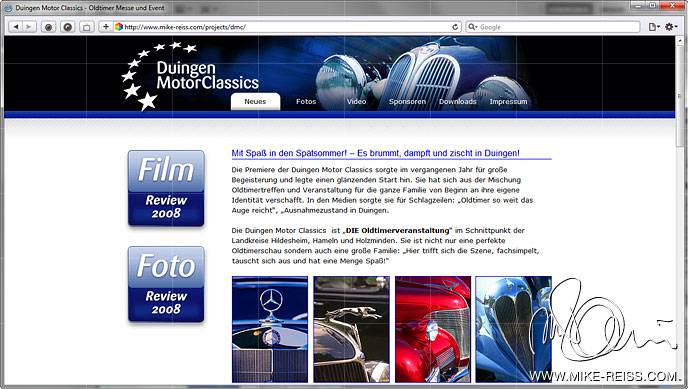The width and height of the screenshot is (688, 389).
Task: Open the Fotos navigation tab
Action: (306, 101)
